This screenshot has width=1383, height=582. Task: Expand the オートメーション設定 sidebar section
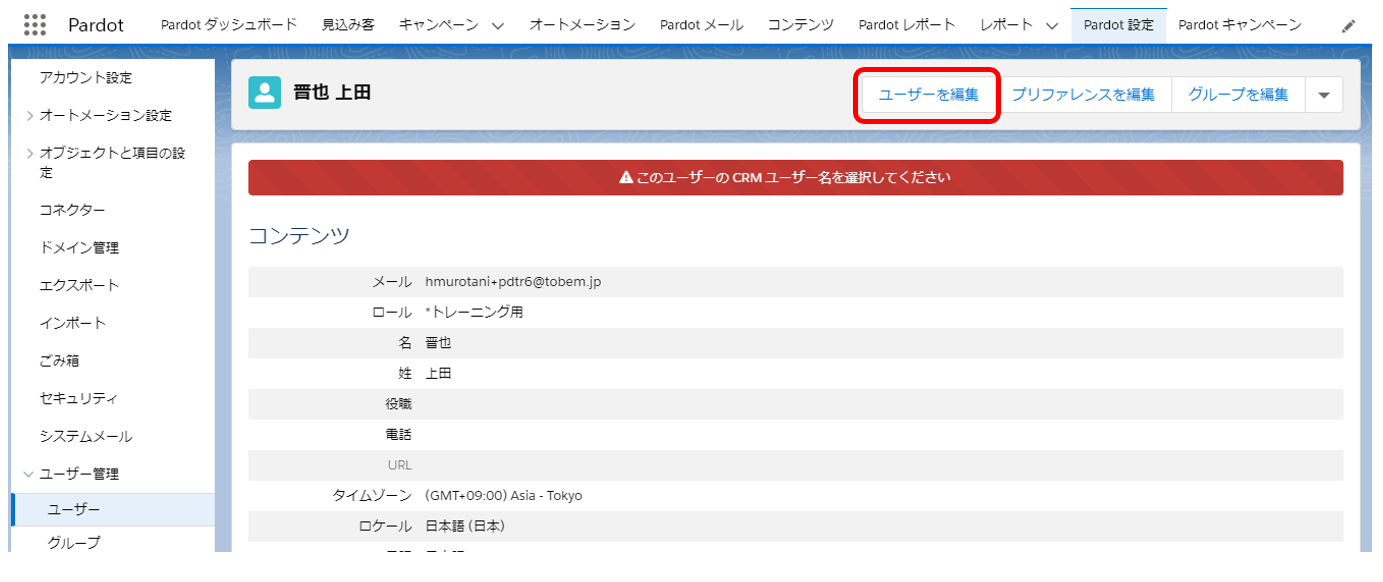pyautogui.click(x=30, y=116)
